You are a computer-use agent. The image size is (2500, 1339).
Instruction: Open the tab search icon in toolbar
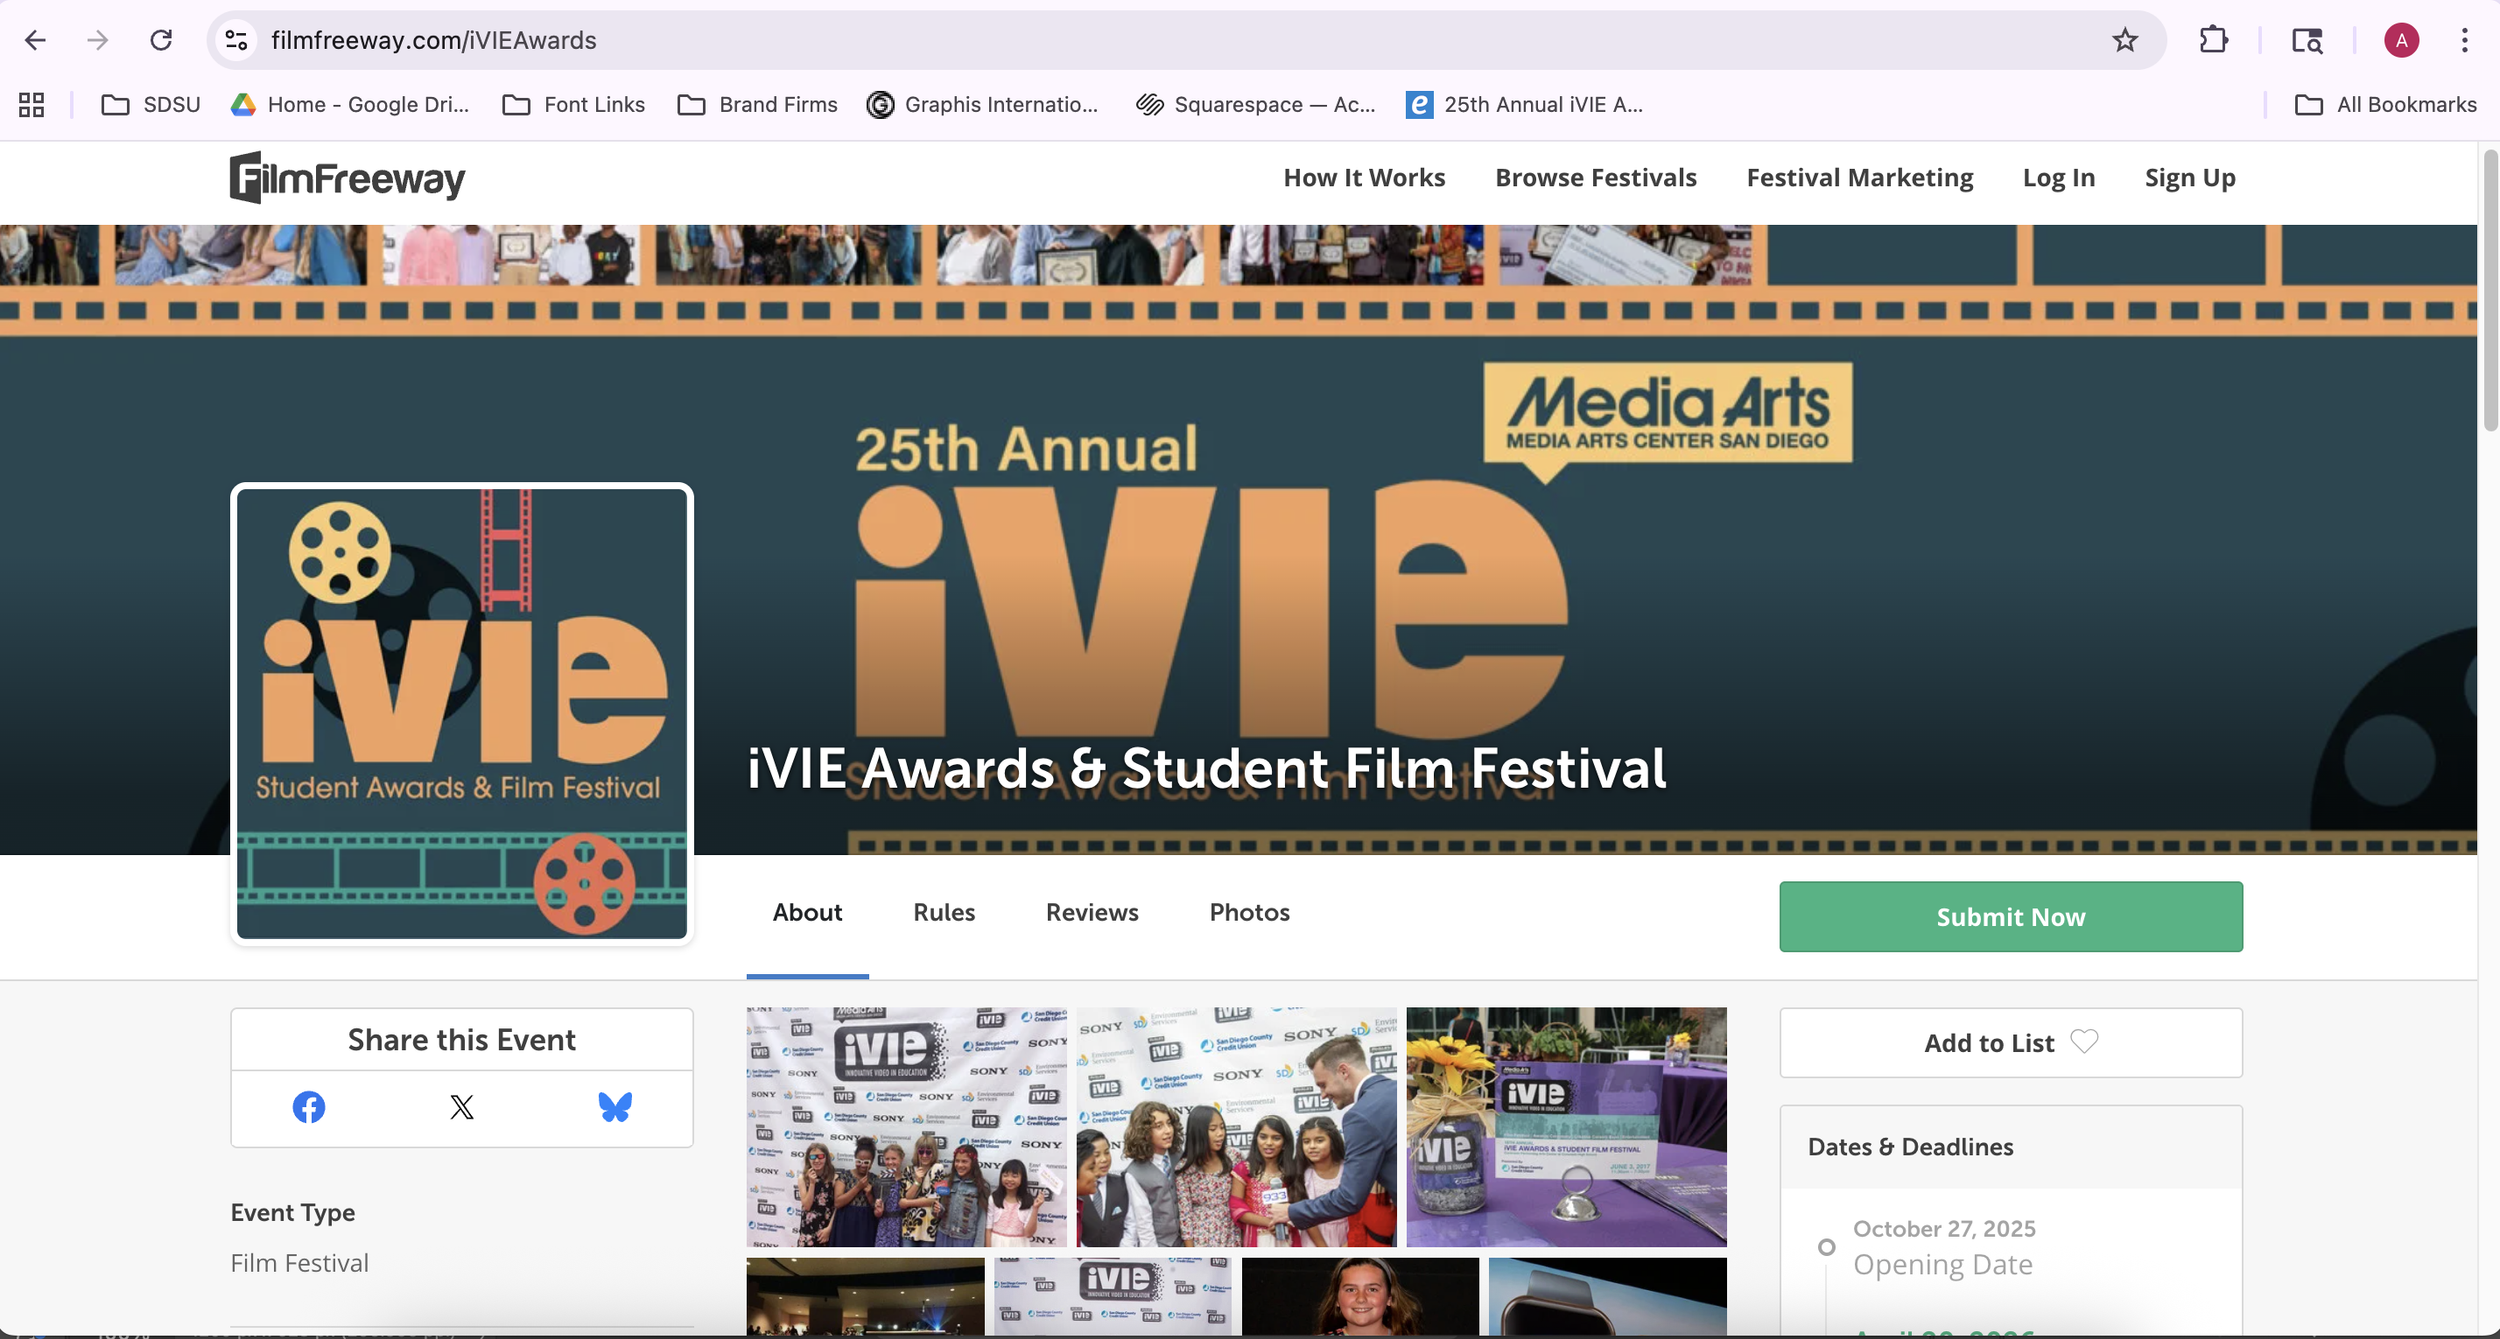pos(2307,40)
